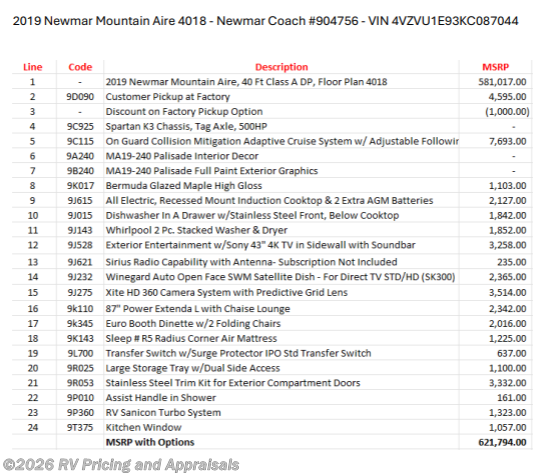Viewport: 560px width, 475px height.
Task: Click the base MSRP 581,017.00 cell
Action: (495, 82)
